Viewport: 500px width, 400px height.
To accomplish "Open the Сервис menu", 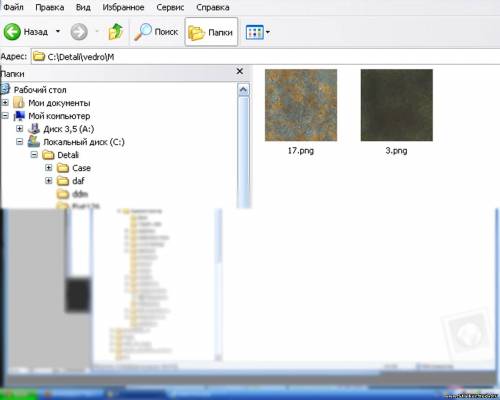I will click(170, 7).
